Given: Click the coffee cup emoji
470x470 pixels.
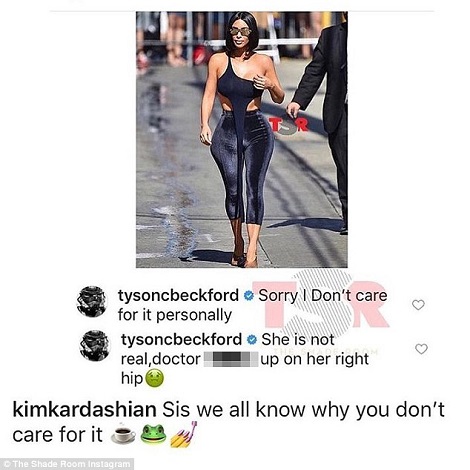Looking at the screenshot, I should pyautogui.click(x=123, y=435).
